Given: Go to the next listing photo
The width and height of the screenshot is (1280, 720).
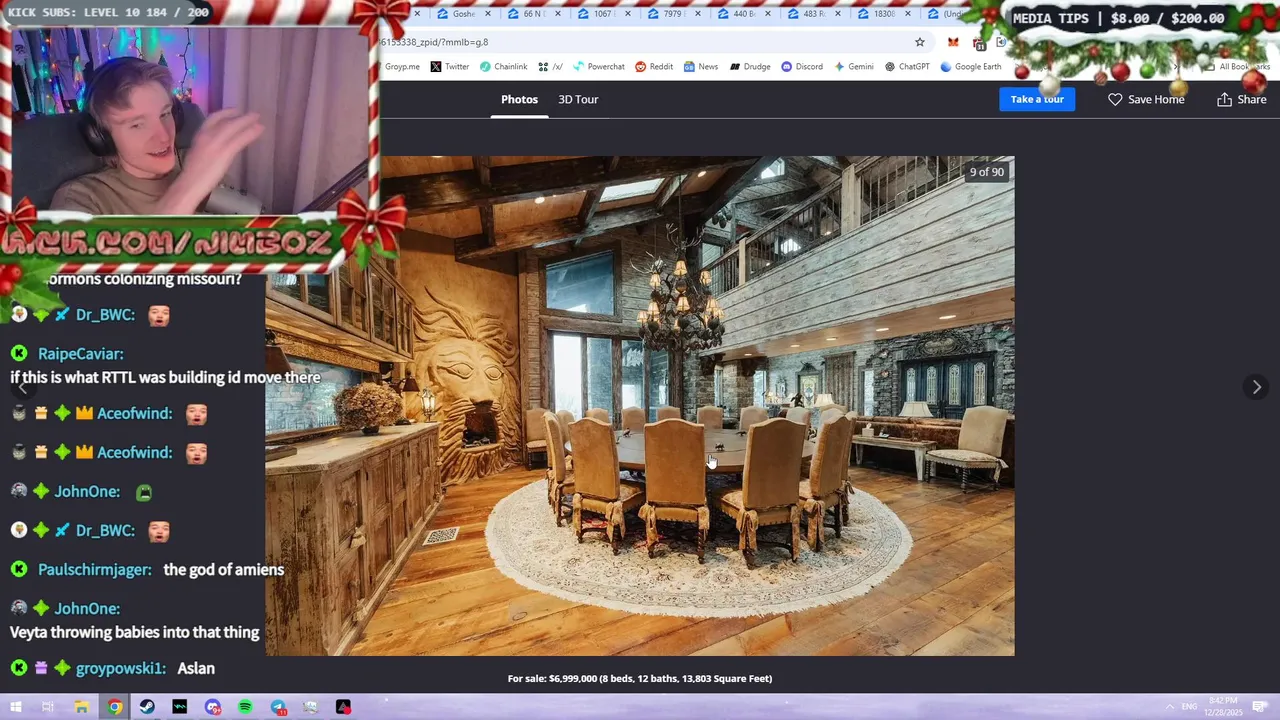Looking at the screenshot, I should click(1257, 387).
